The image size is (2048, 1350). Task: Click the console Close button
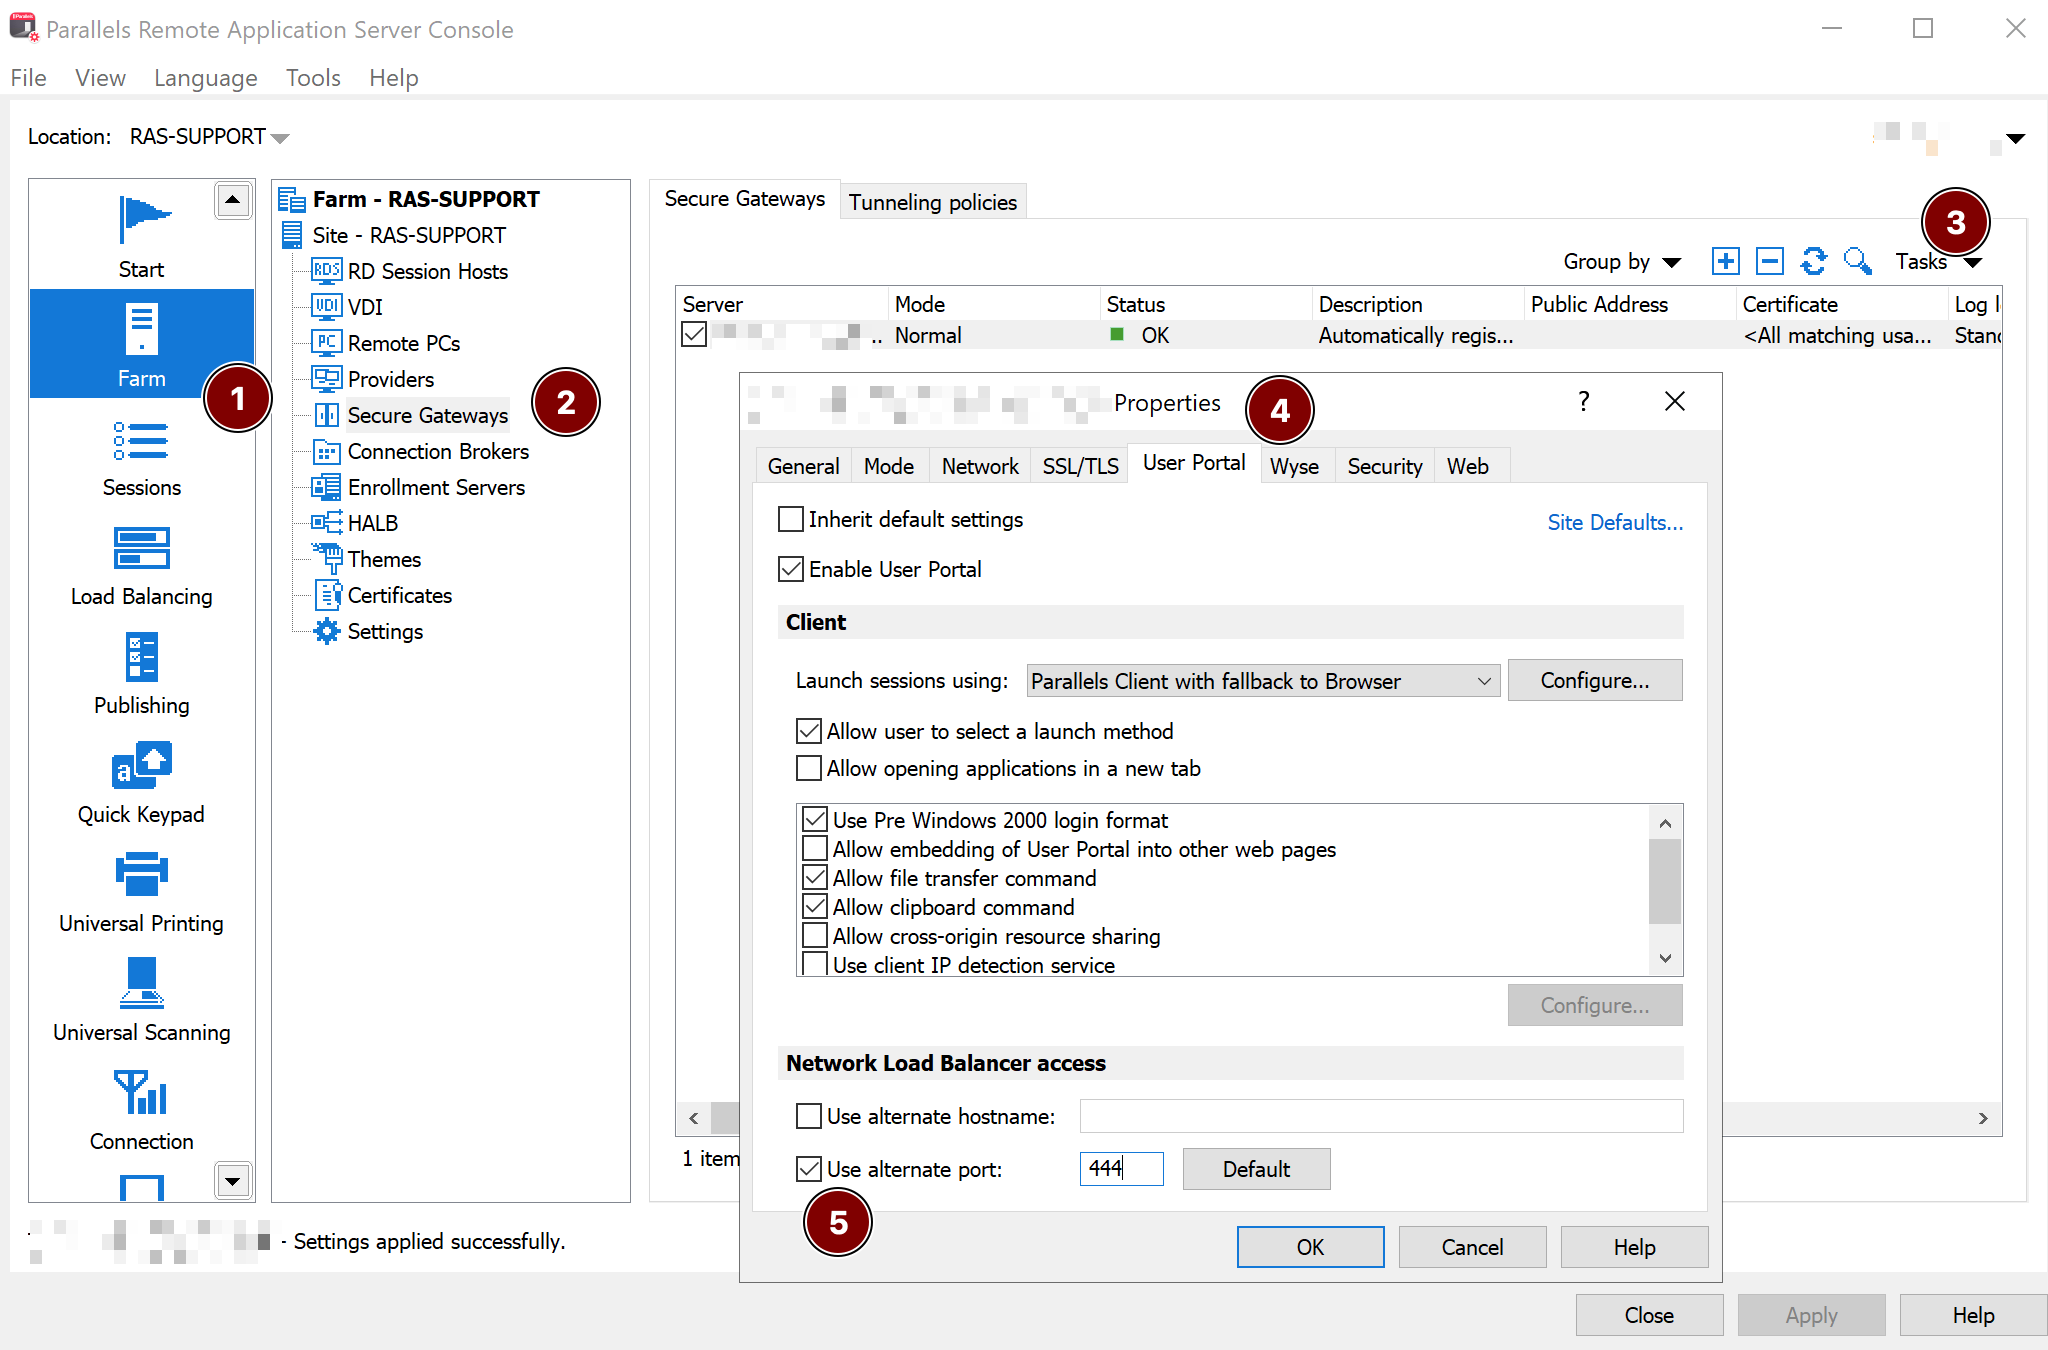point(1649,1315)
